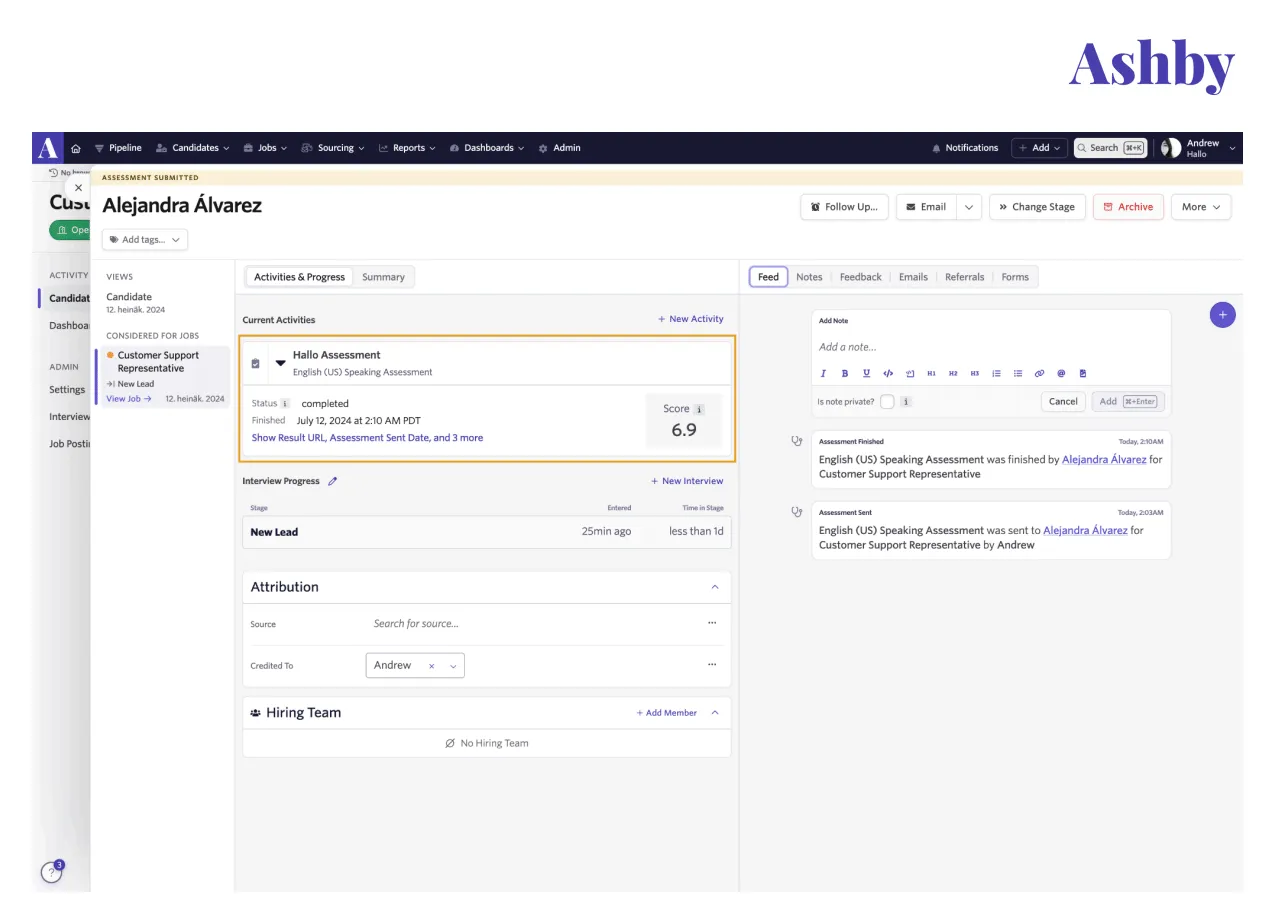The height and width of the screenshot is (920, 1271).
Task: Click the Ashby logo in the navigation bar
Action: click(47, 148)
